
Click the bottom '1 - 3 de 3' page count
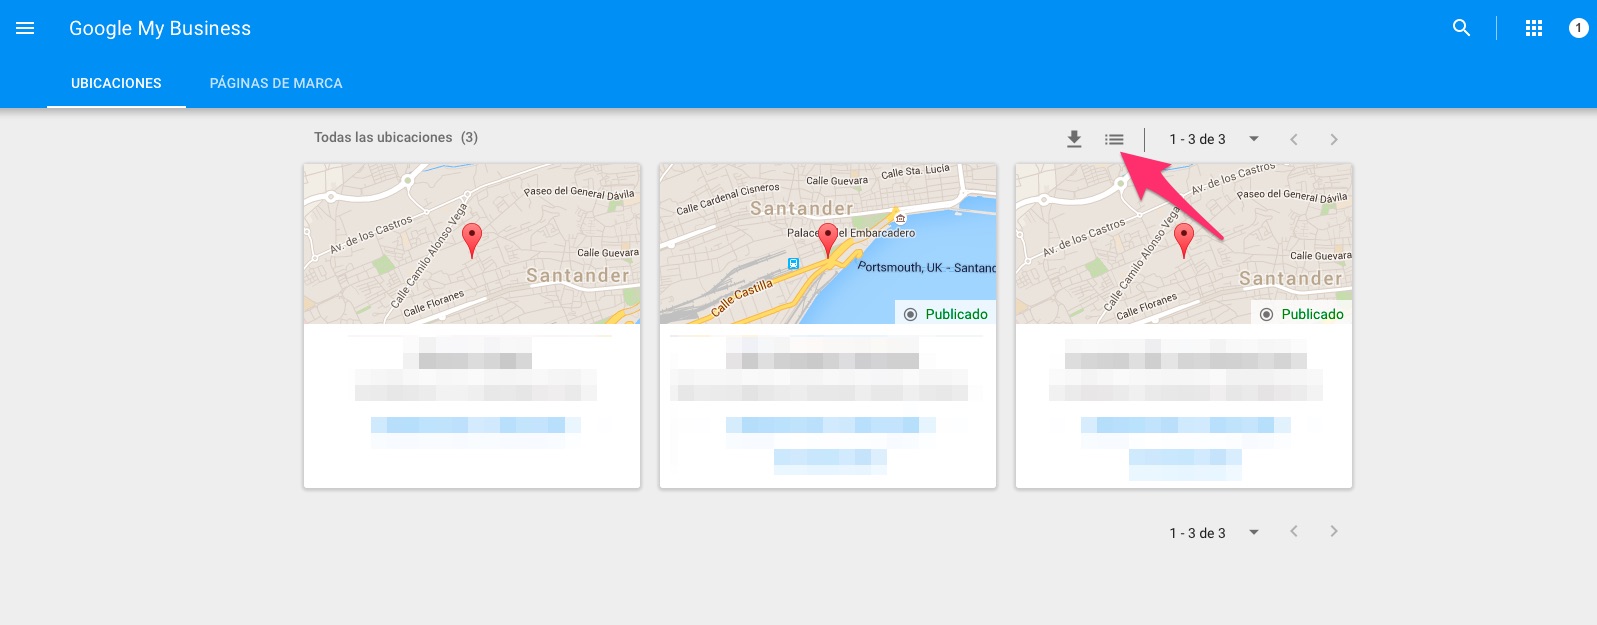[1197, 533]
